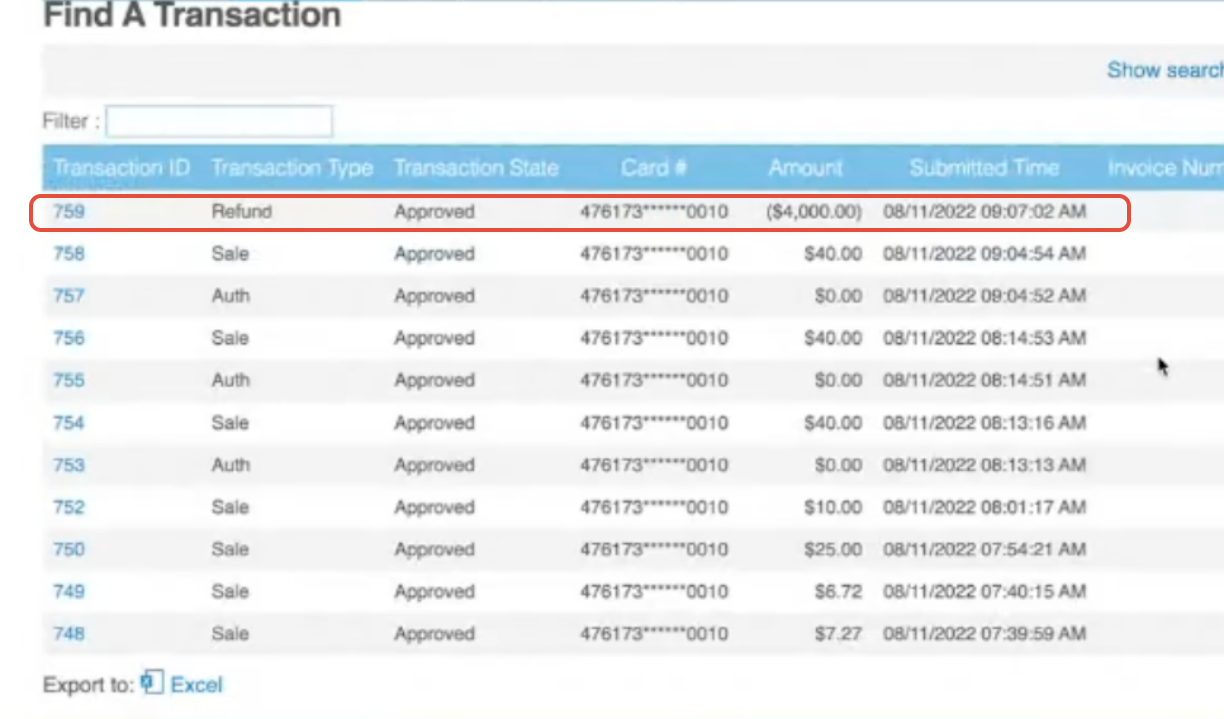Open transaction ID 756

[x=69, y=338]
